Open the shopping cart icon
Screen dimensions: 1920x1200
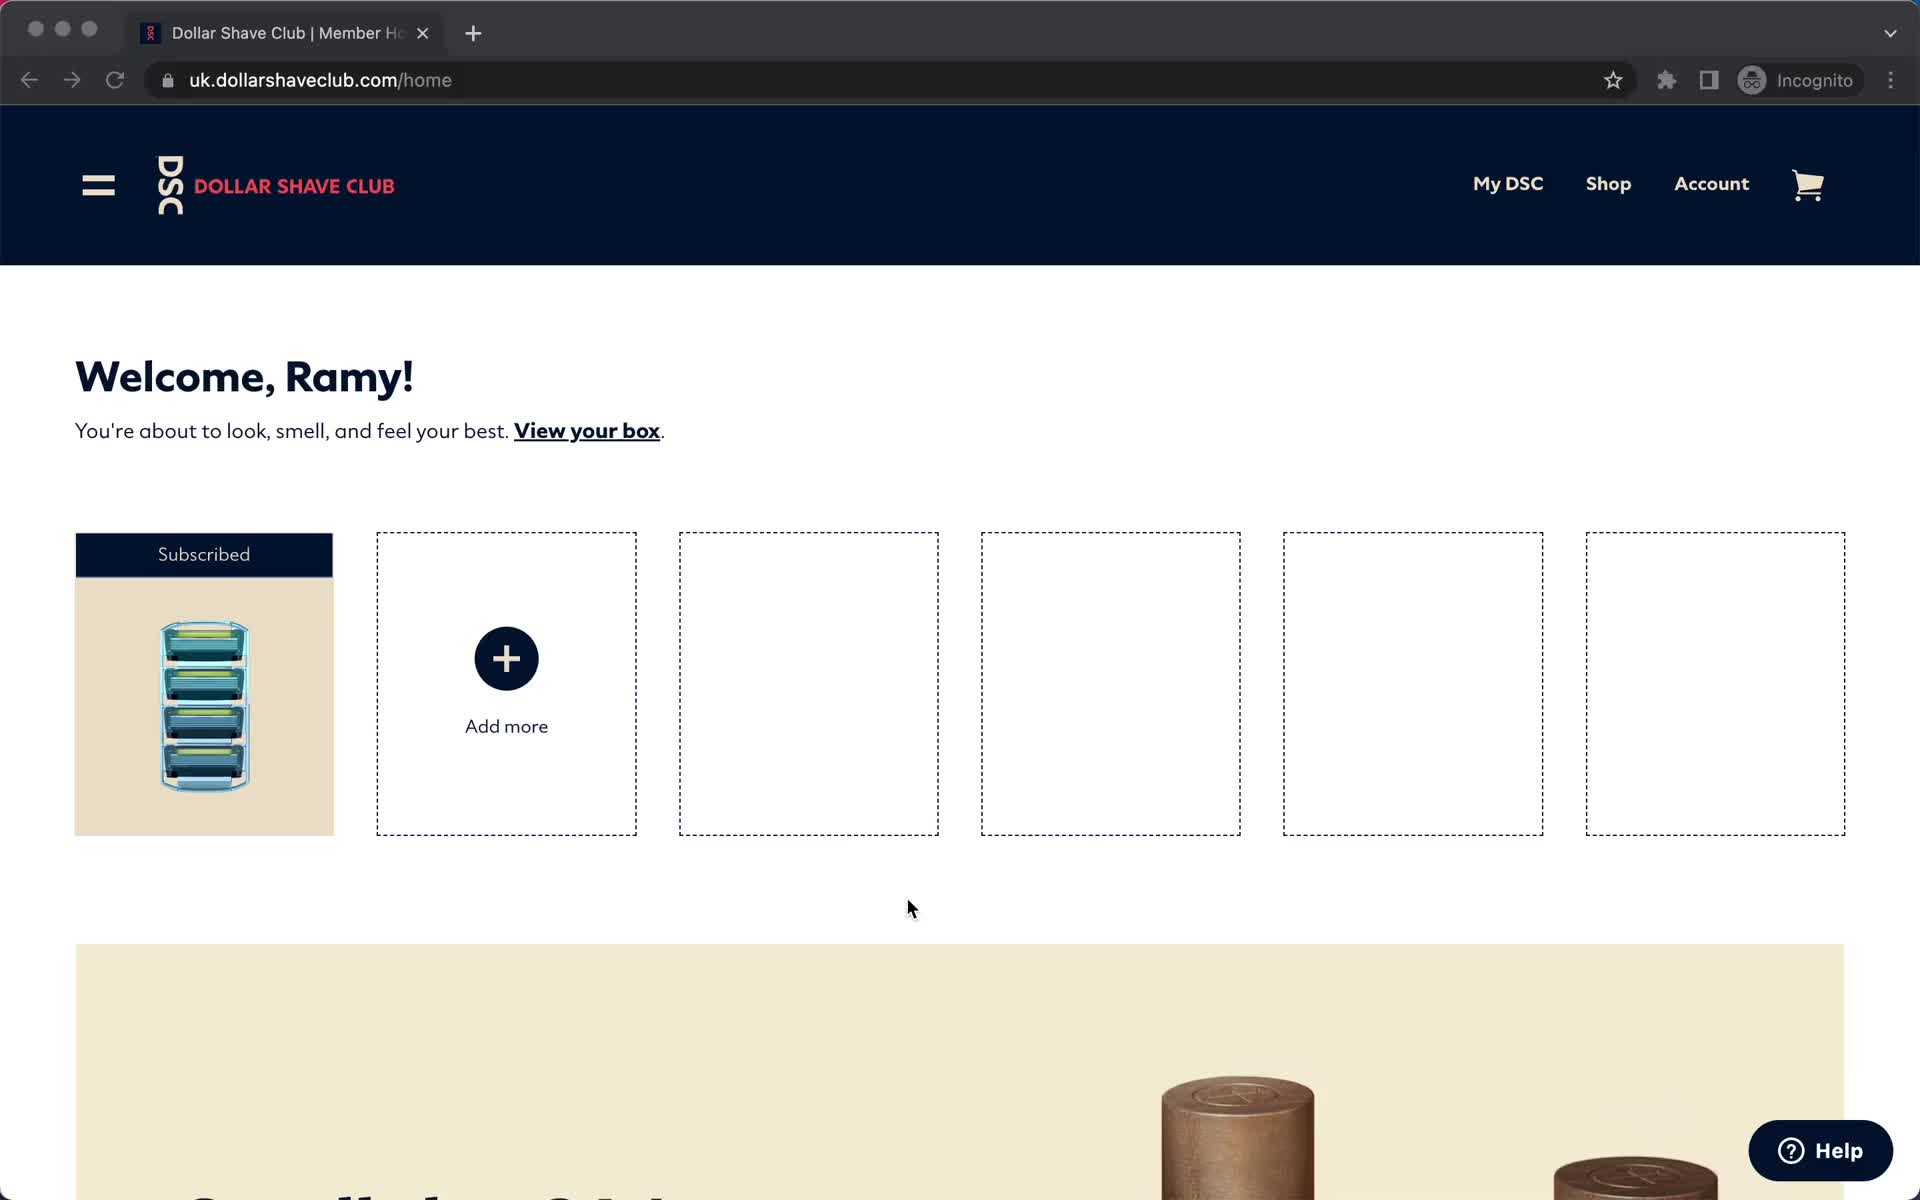coord(1807,185)
